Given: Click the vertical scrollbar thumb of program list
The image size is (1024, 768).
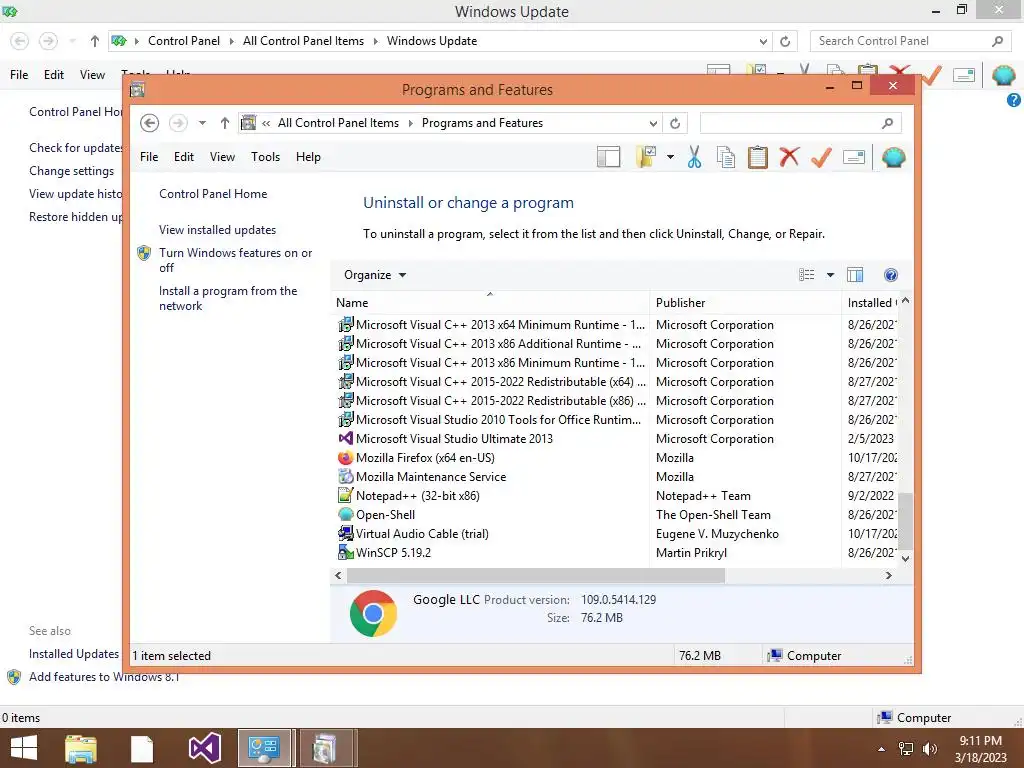Looking at the screenshot, I should tap(905, 520).
